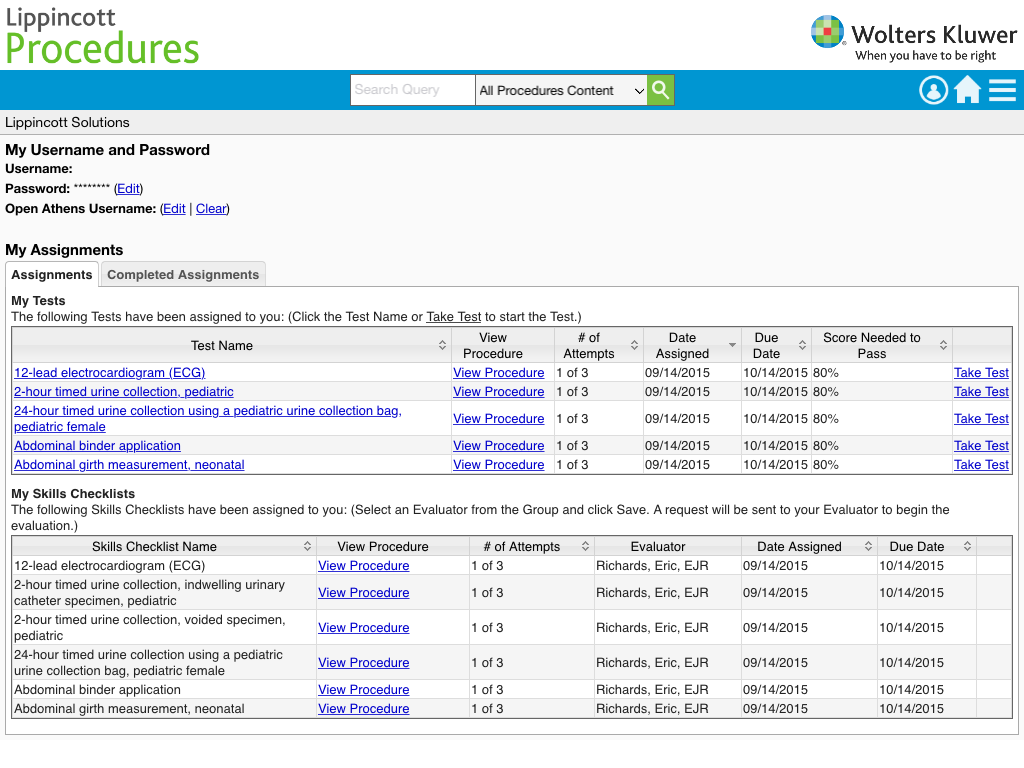Open the 12-lead electrocardiogram (ECG) test
The image size is (1024, 768).
click(109, 373)
